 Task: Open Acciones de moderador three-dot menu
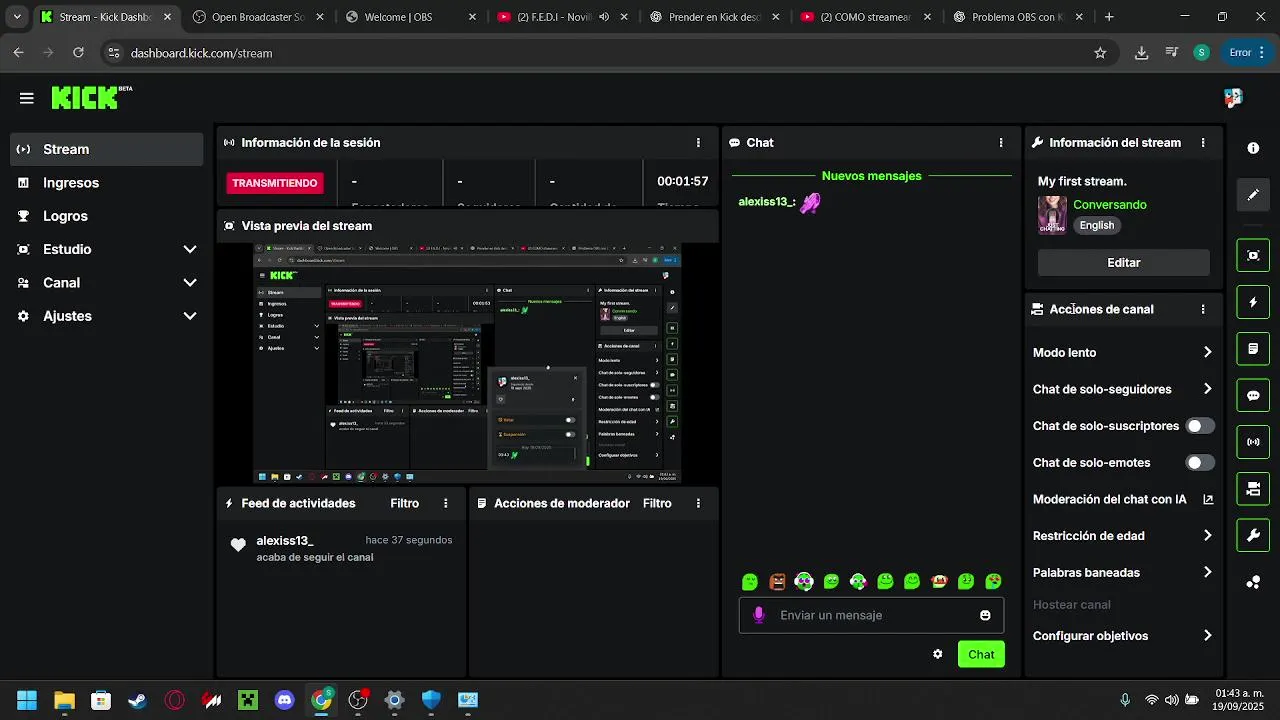point(698,504)
